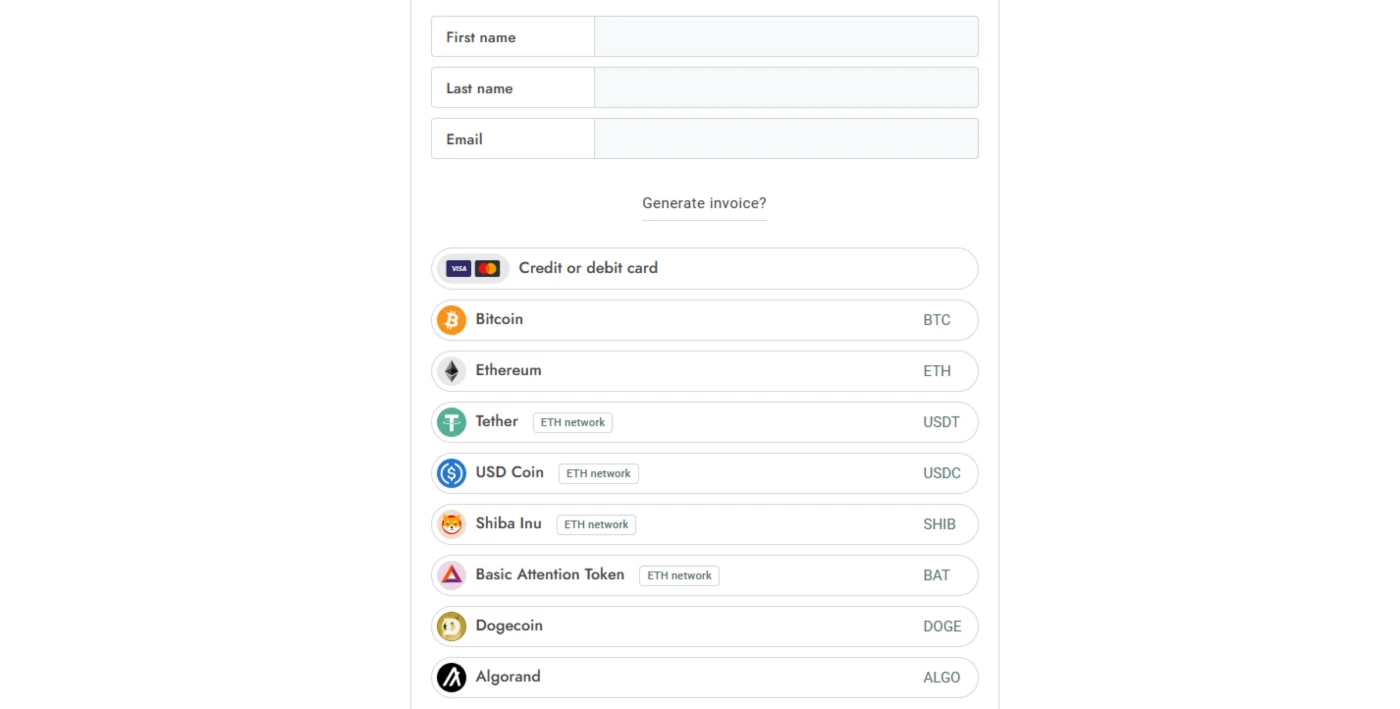This screenshot has width=1400, height=709.
Task: Click the Ethereum diamond logo icon
Action: tap(452, 371)
